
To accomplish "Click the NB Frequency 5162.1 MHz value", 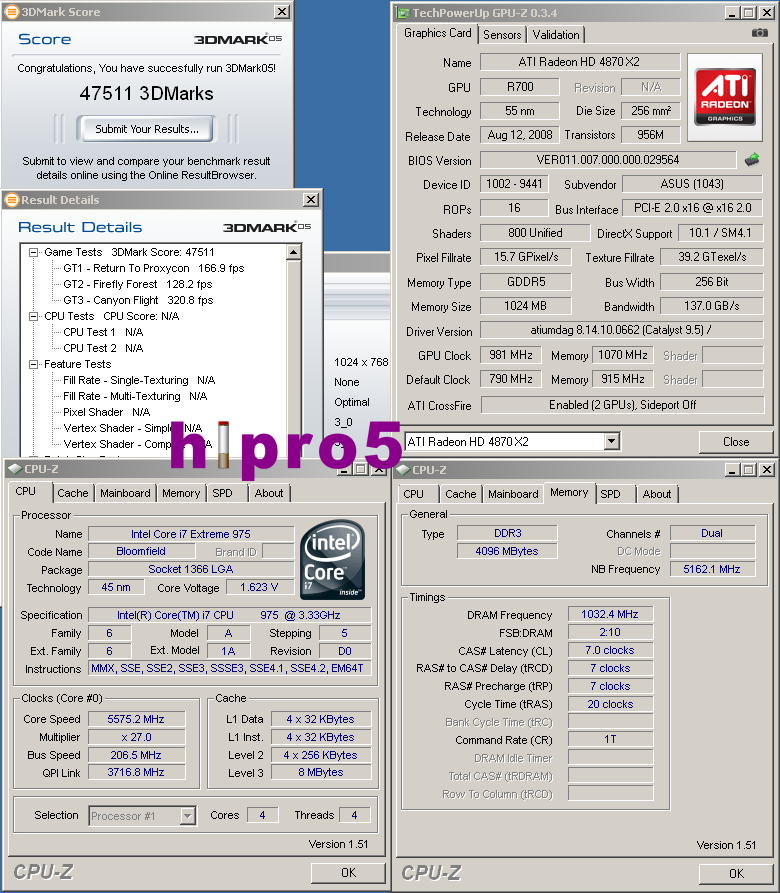I will point(712,569).
